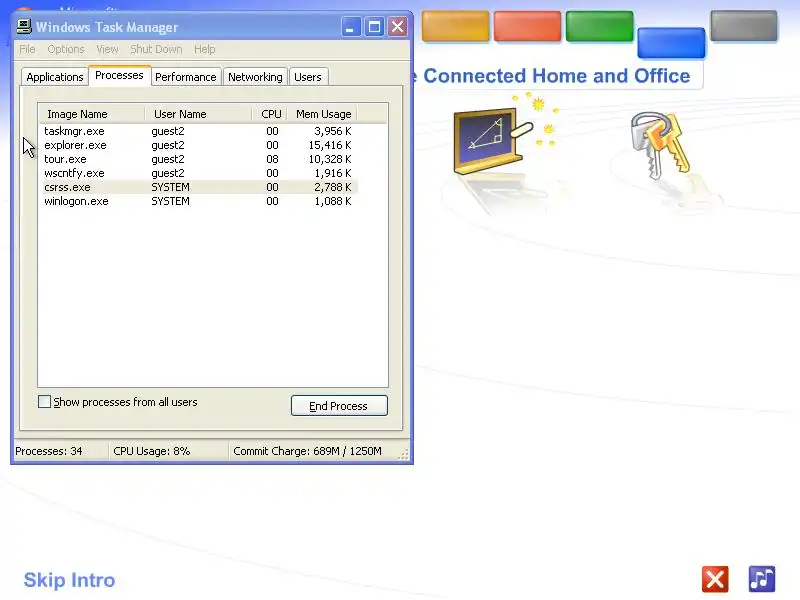Screen dimensions: 800x600
Task: Click the Skip Intro link
Action: (x=69, y=580)
